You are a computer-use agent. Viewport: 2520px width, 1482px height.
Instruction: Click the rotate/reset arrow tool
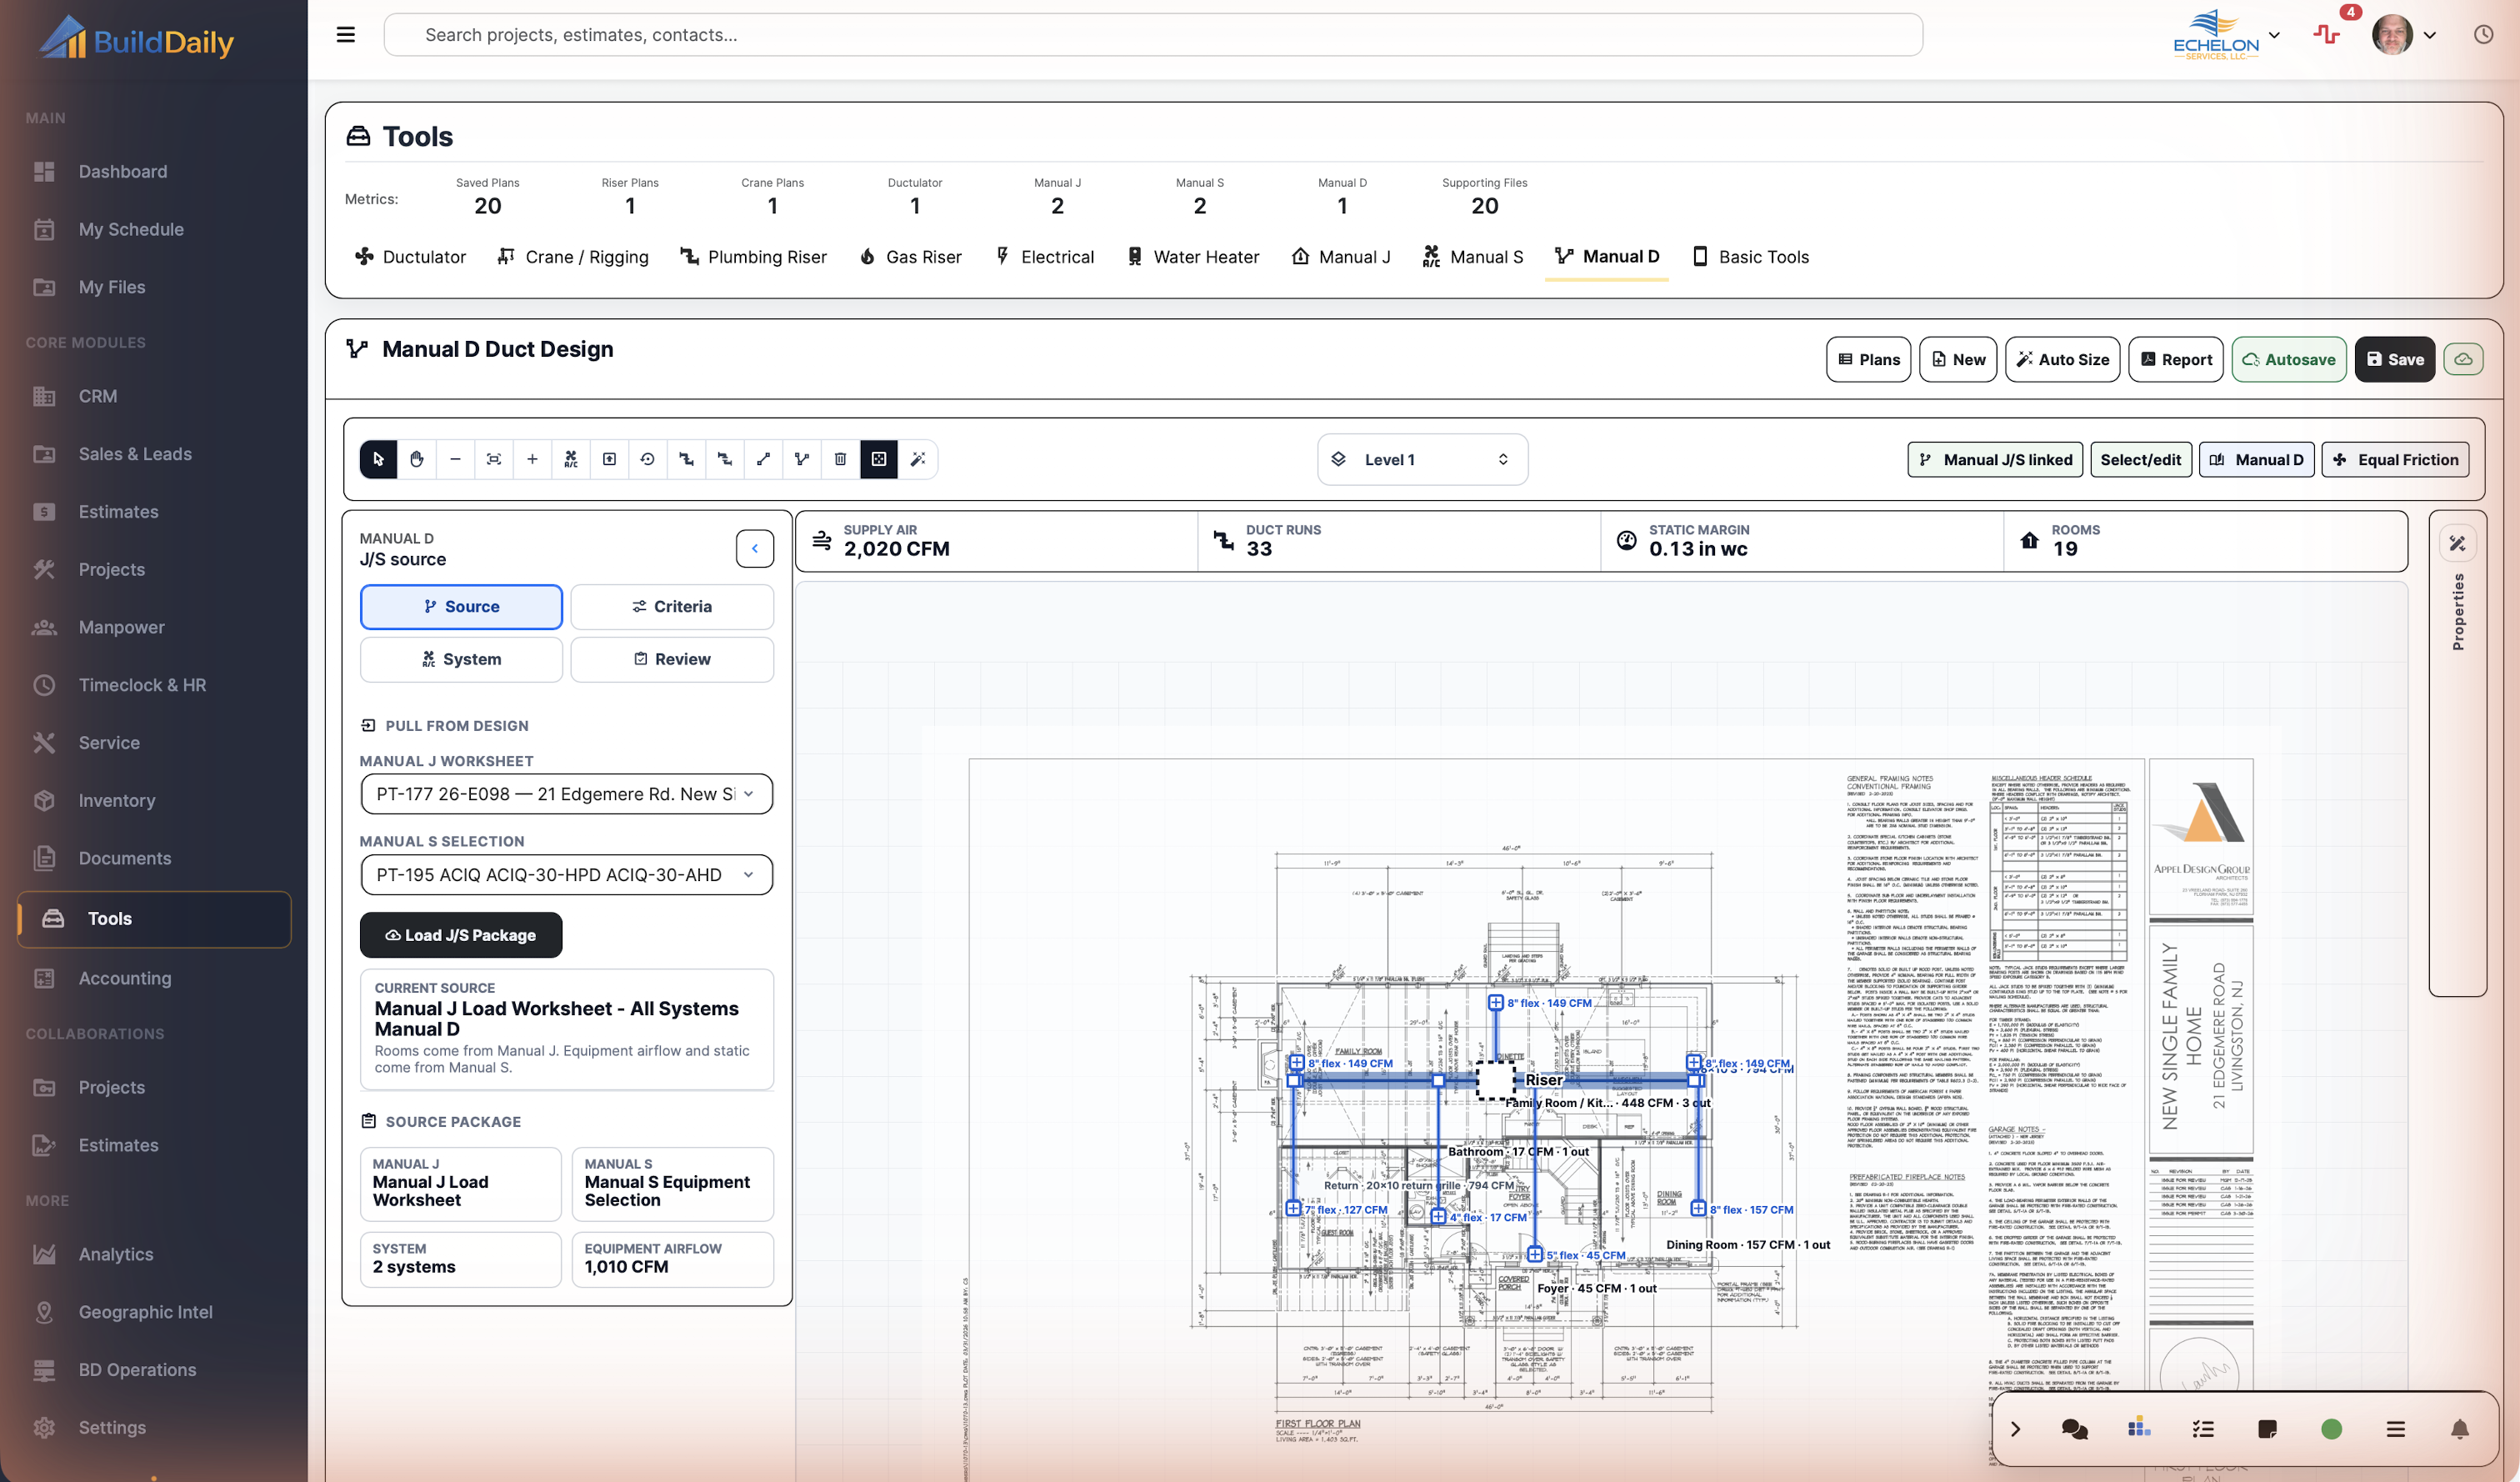pos(648,459)
